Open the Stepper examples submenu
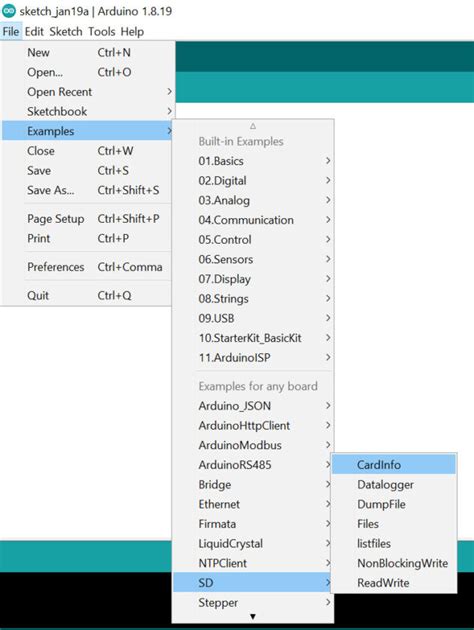Image resolution: width=474 pixels, height=630 pixels. [253, 603]
